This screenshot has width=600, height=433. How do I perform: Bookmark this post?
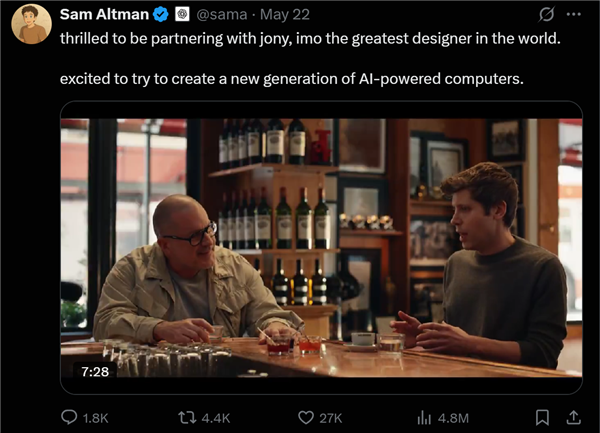(x=542, y=417)
